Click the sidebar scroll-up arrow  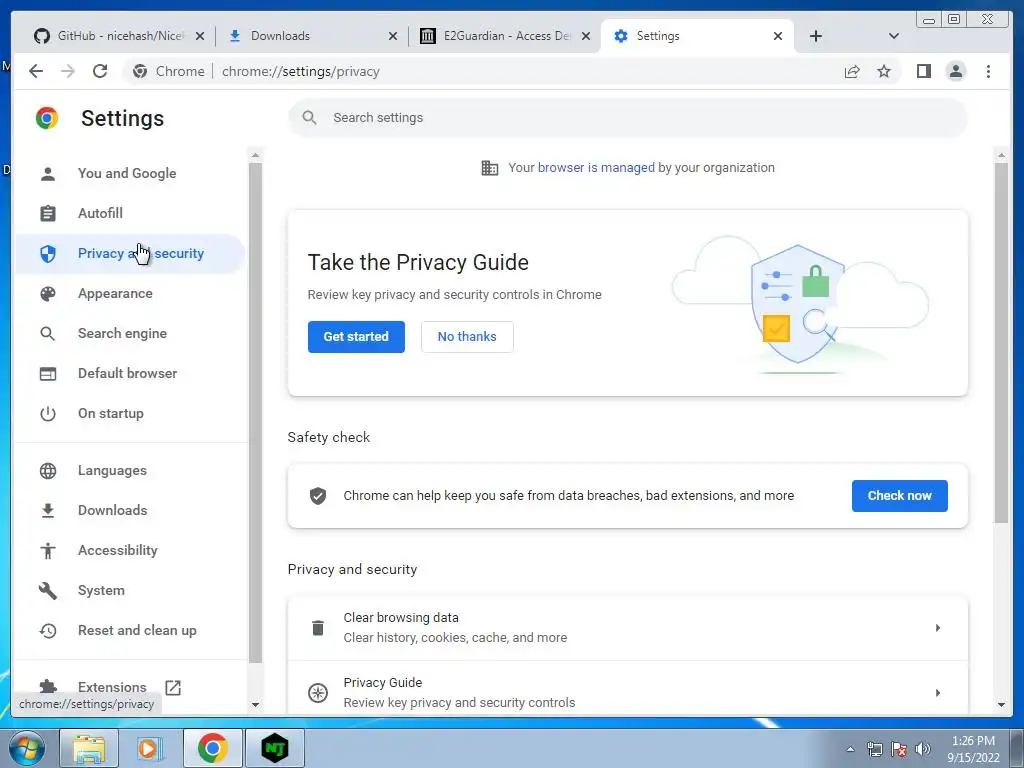(x=255, y=155)
